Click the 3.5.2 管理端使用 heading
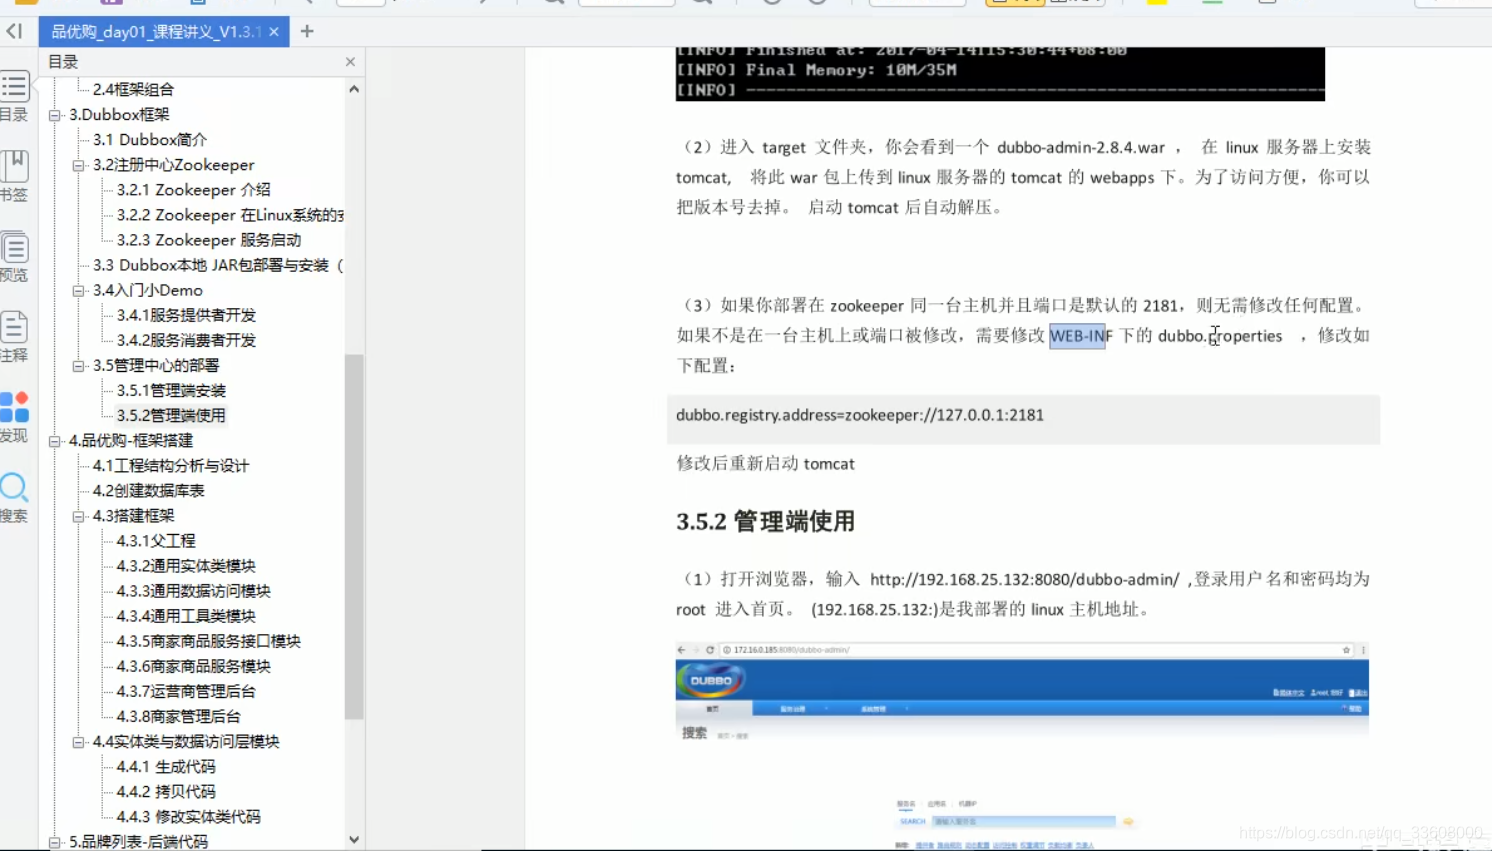Viewport: 1492px width, 851px height. click(x=765, y=521)
